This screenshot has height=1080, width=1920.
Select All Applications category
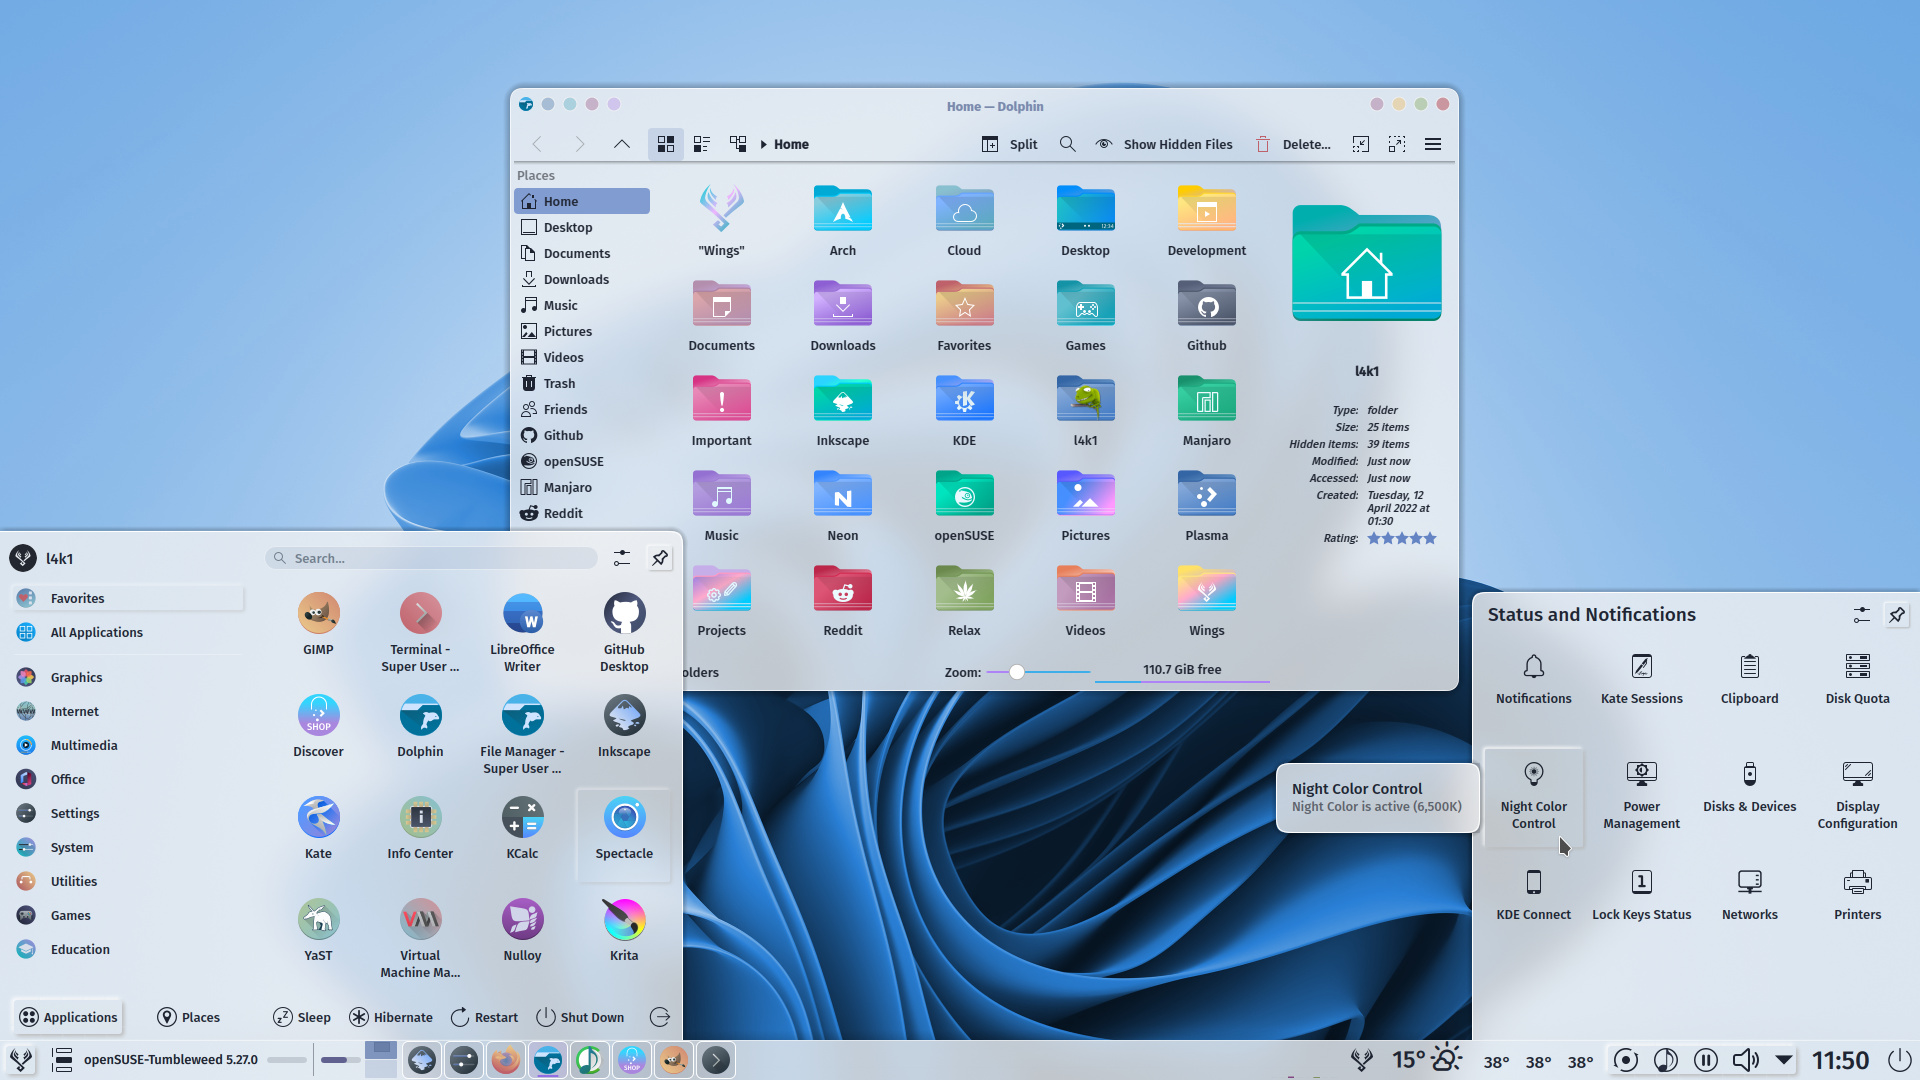pyautogui.click(x=127, y=632)
